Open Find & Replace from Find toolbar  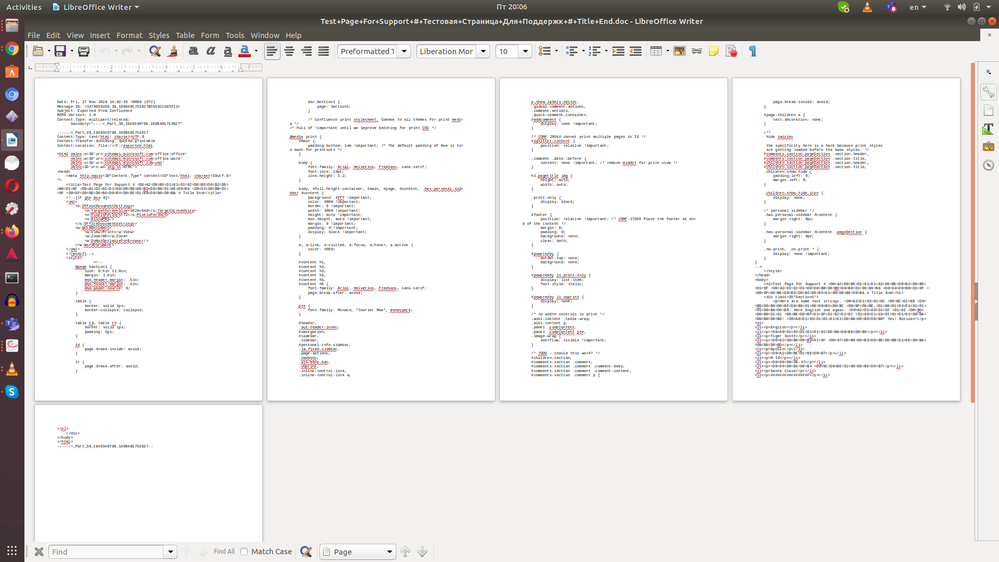306,552
